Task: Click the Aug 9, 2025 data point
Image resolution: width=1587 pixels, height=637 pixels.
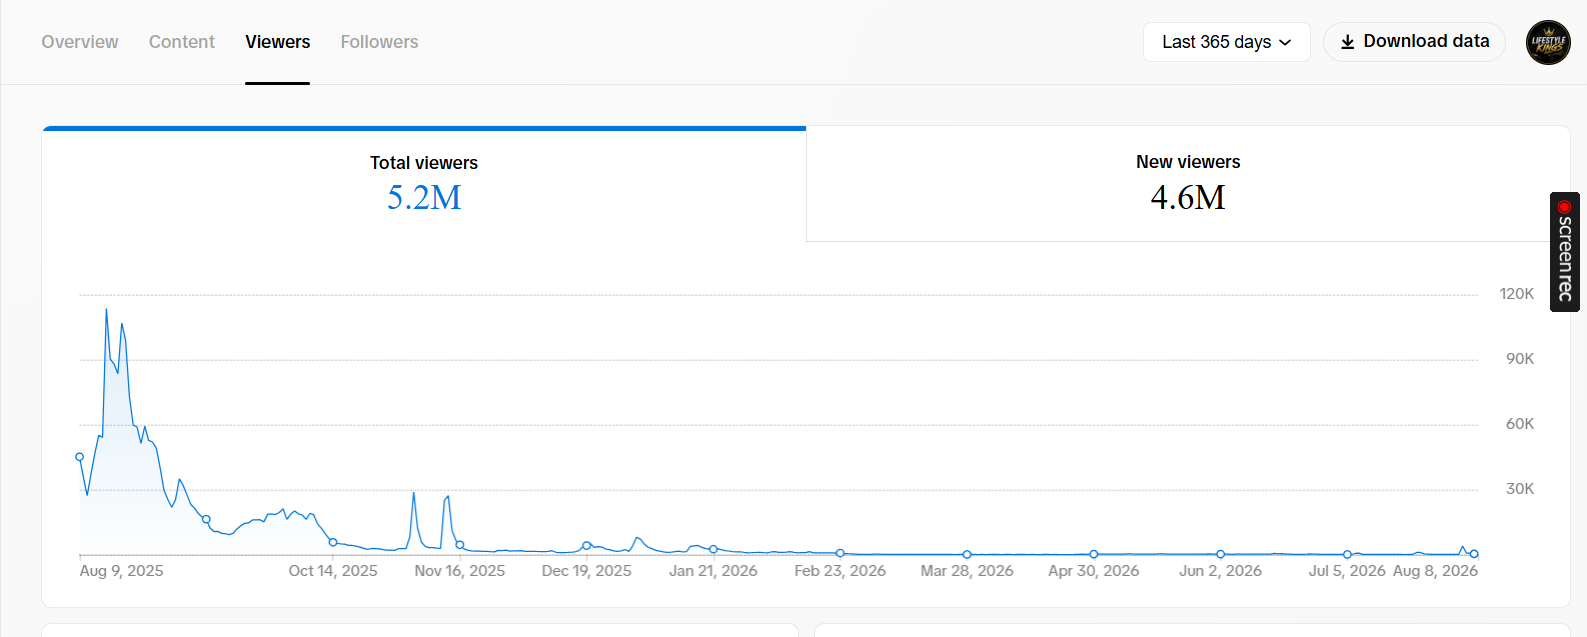Action: (x=80, y=457)
